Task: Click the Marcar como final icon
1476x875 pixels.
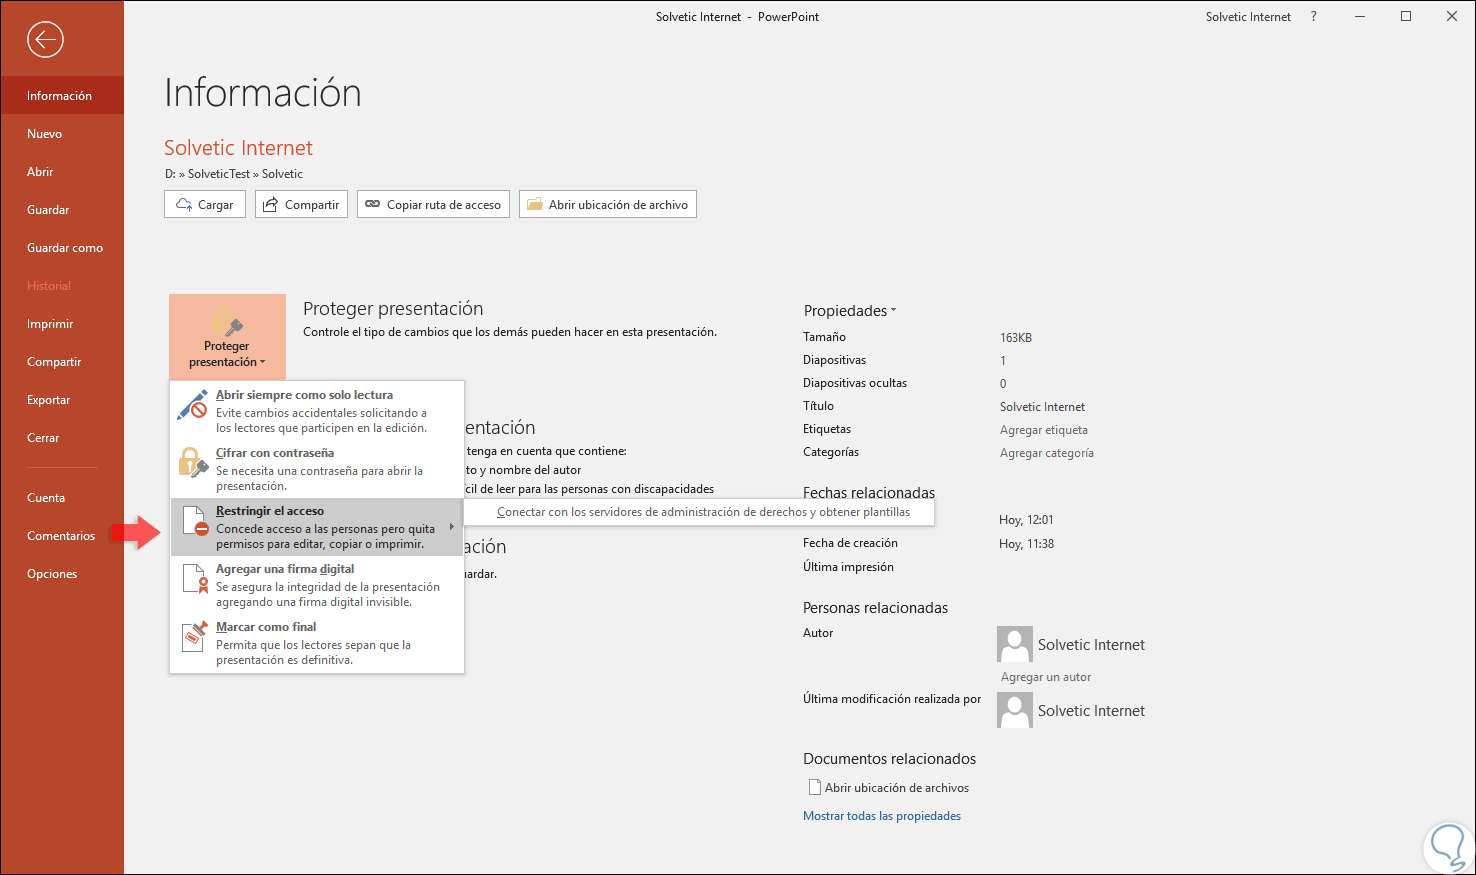Action: pos(194,636)
